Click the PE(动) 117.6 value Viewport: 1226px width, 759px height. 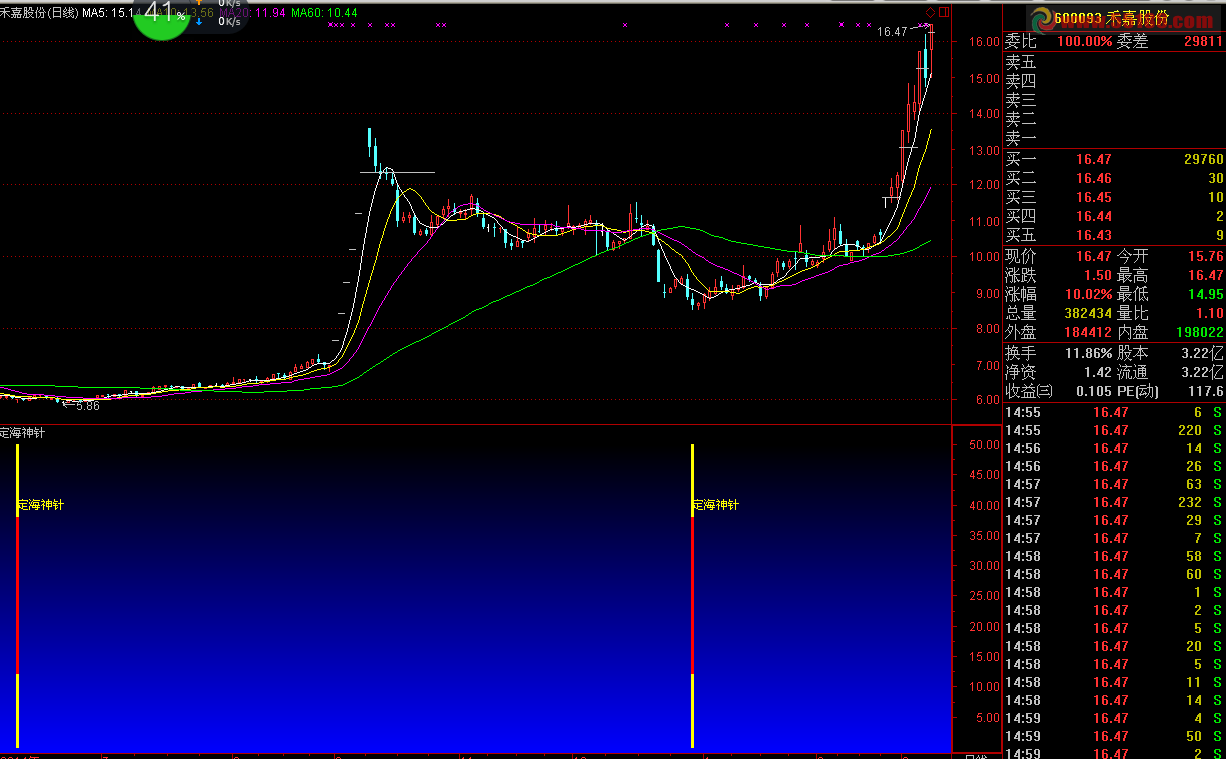click(x=1207, y=391)
